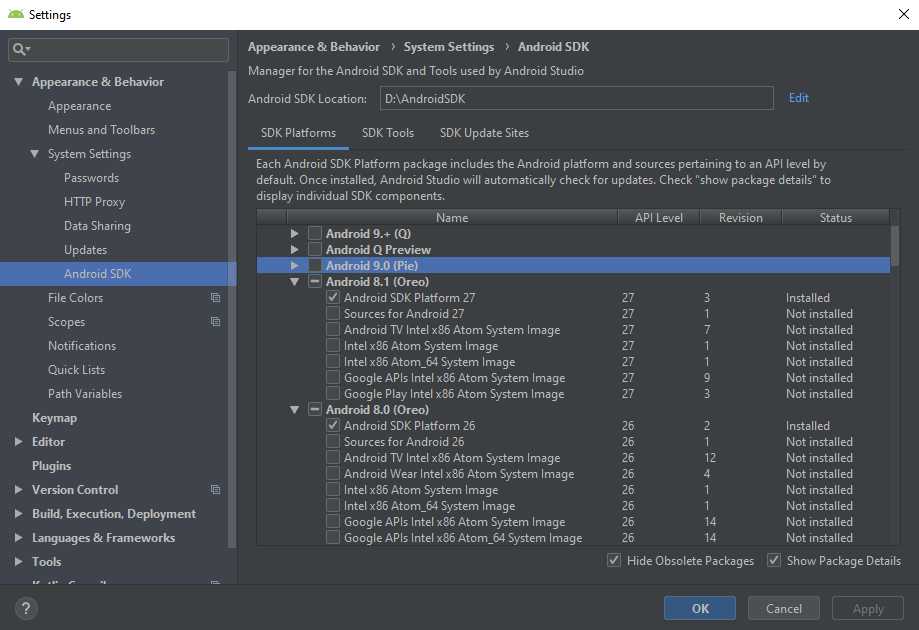The image size is (919, 630).
Task: Switch to the SDK Update Sites tab
Action: [484, 133]
